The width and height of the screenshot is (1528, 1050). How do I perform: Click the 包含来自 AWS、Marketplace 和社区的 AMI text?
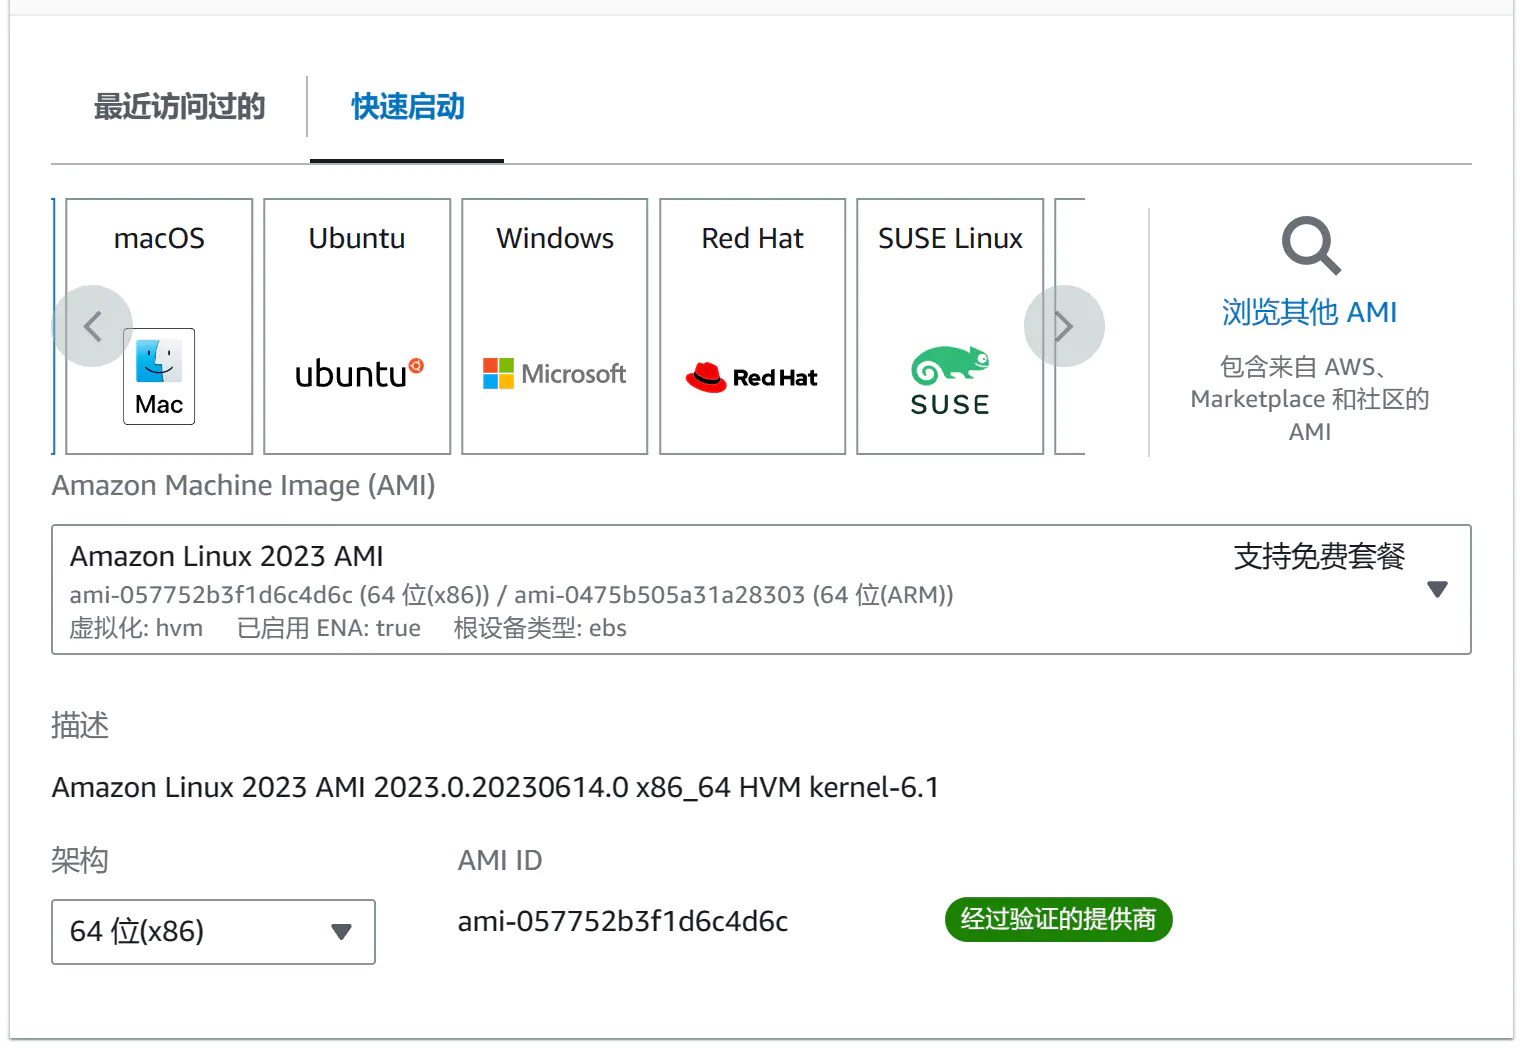(1310, 399)
